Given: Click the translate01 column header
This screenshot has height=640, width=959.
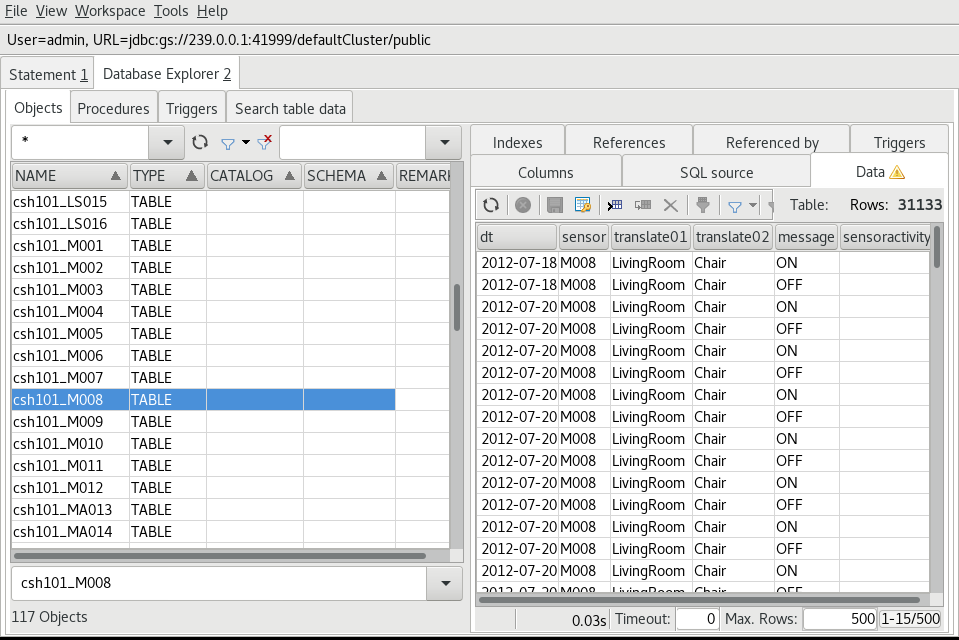Looking at the screenshot, I should 650,237.
